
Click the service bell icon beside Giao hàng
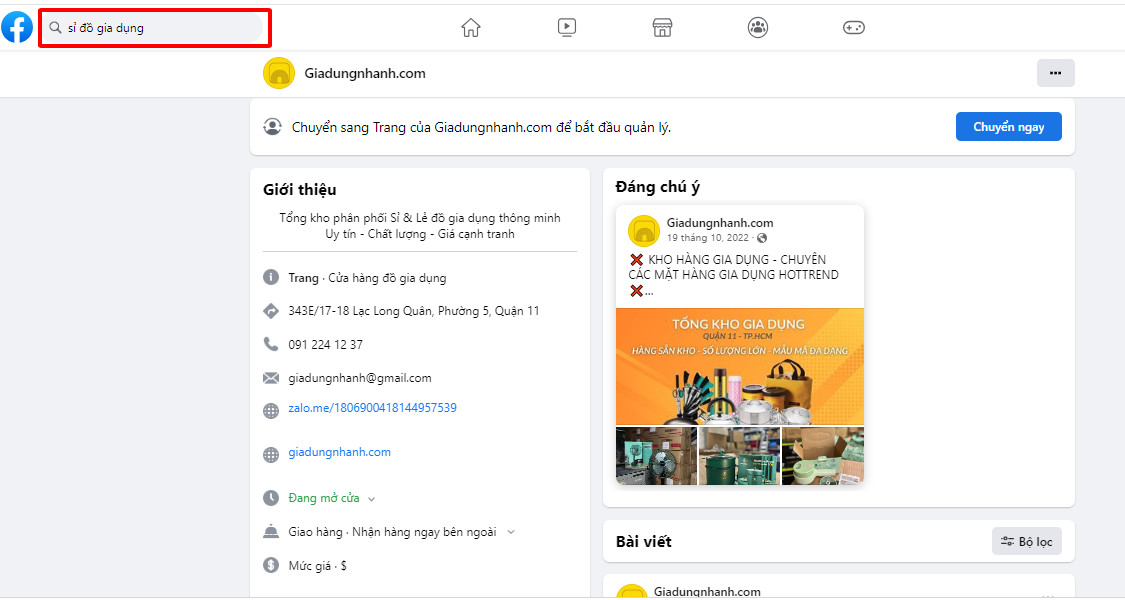(x=270, y=532)
